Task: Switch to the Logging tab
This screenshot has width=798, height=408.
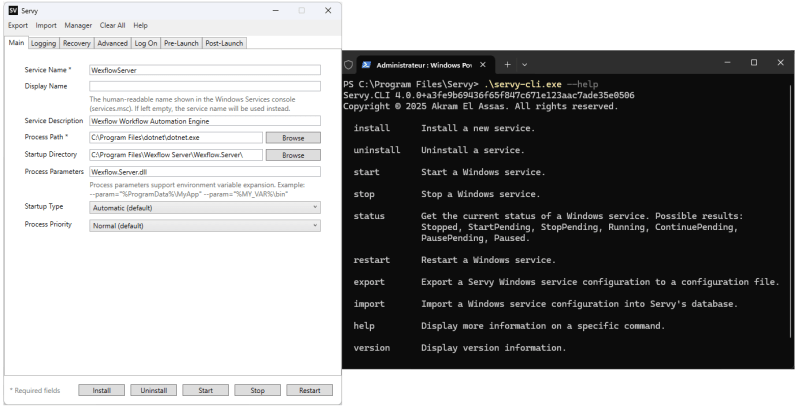Action: coord(43,43)
